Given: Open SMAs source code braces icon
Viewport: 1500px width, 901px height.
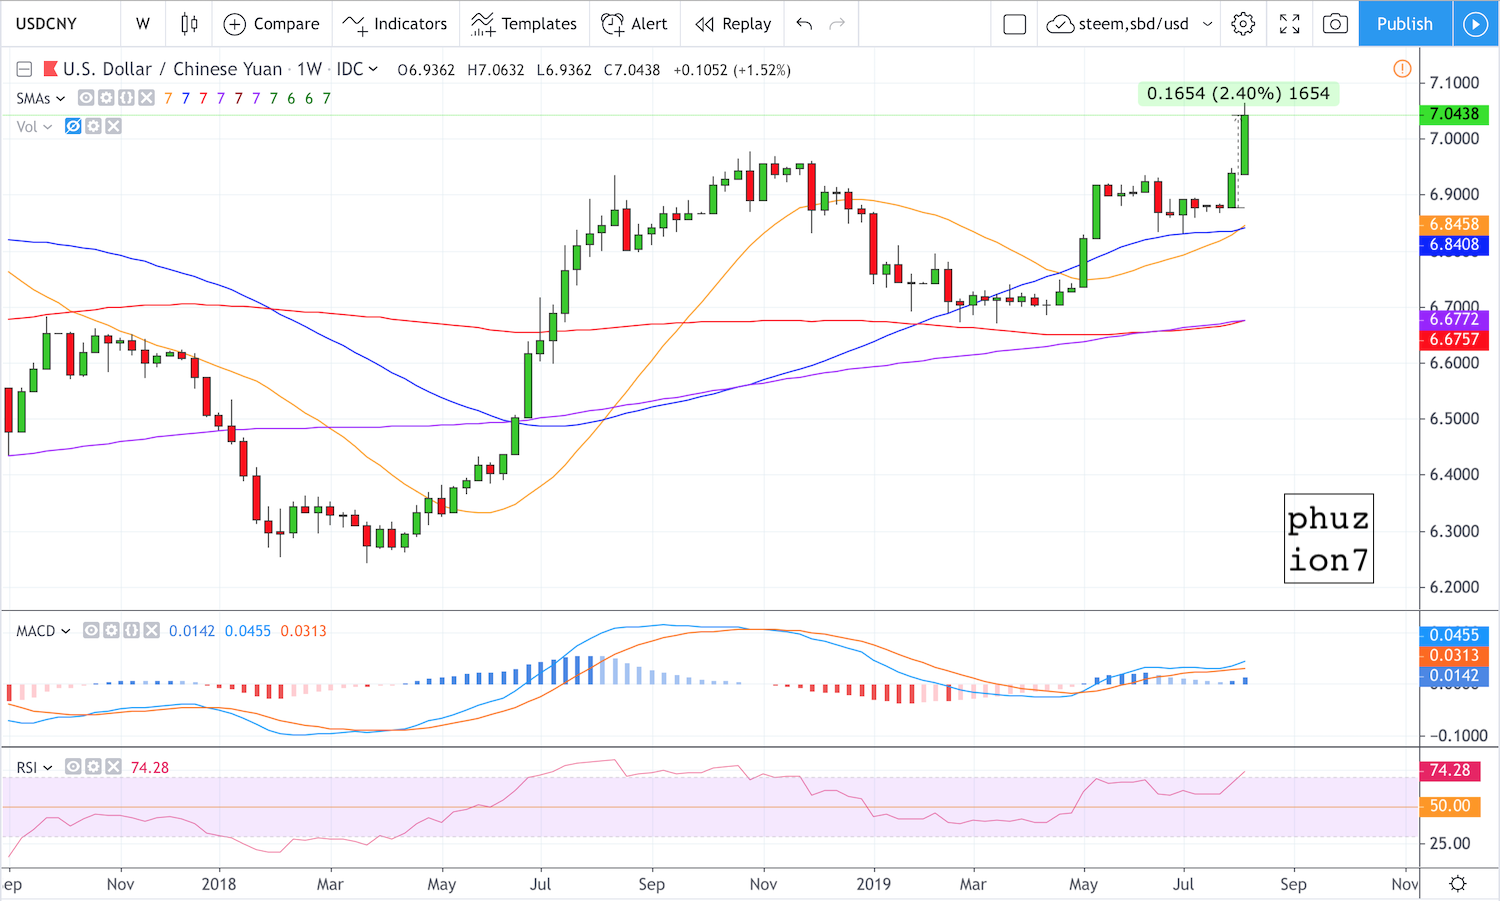Looking at the screenshot, I should [127, 98].
